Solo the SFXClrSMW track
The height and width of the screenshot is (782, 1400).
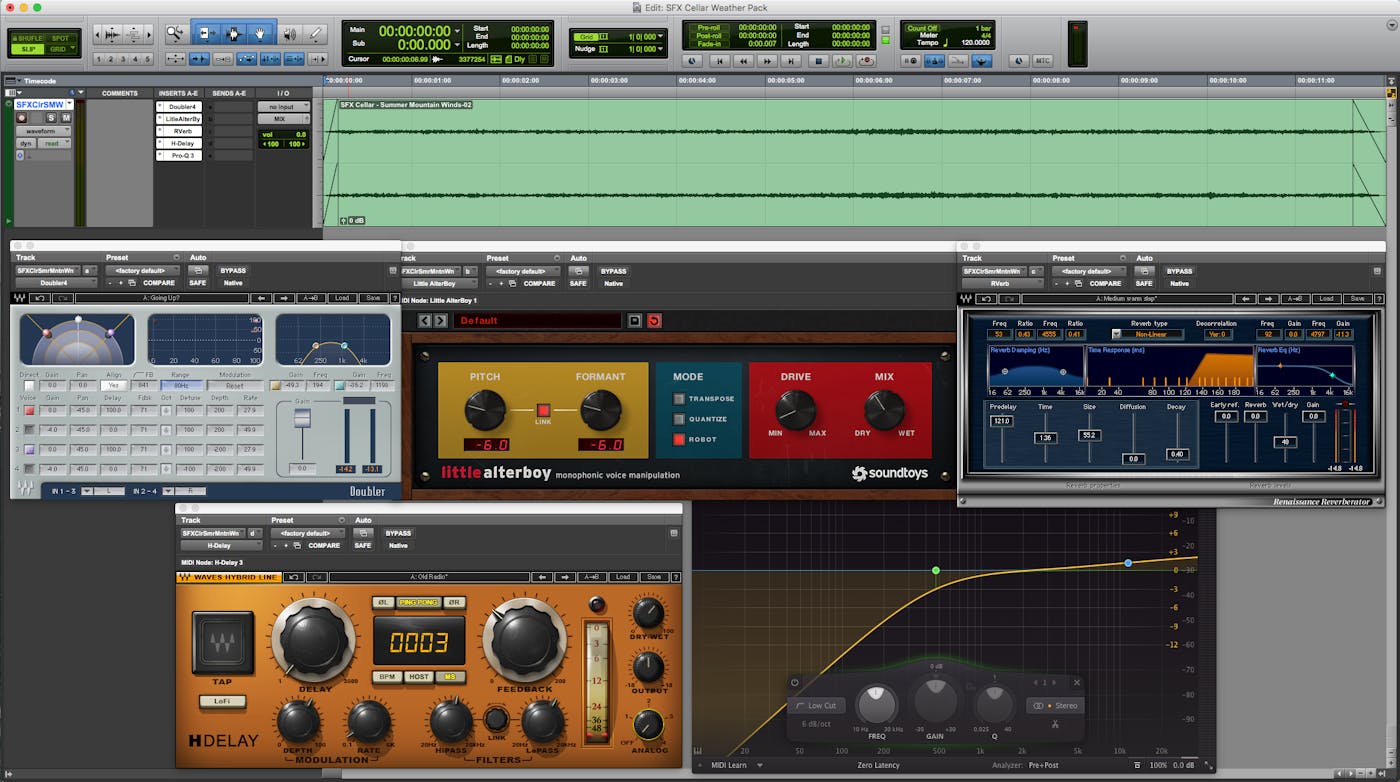[51, 118]
